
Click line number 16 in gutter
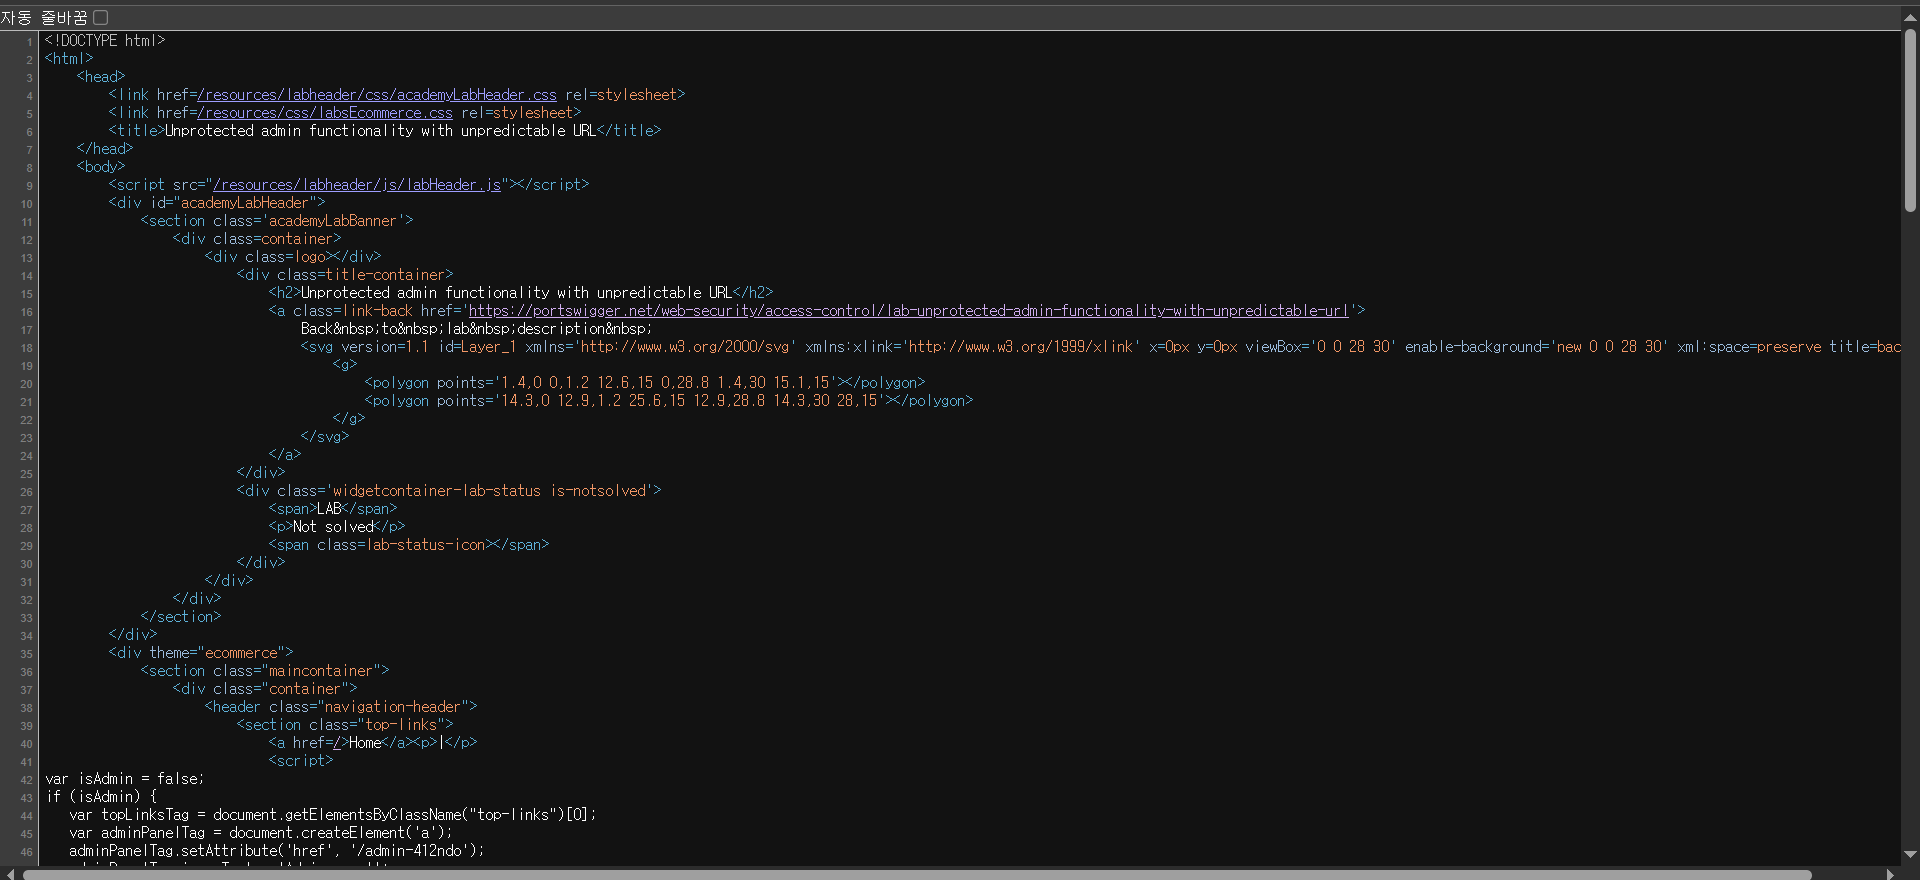click(26, 312)
